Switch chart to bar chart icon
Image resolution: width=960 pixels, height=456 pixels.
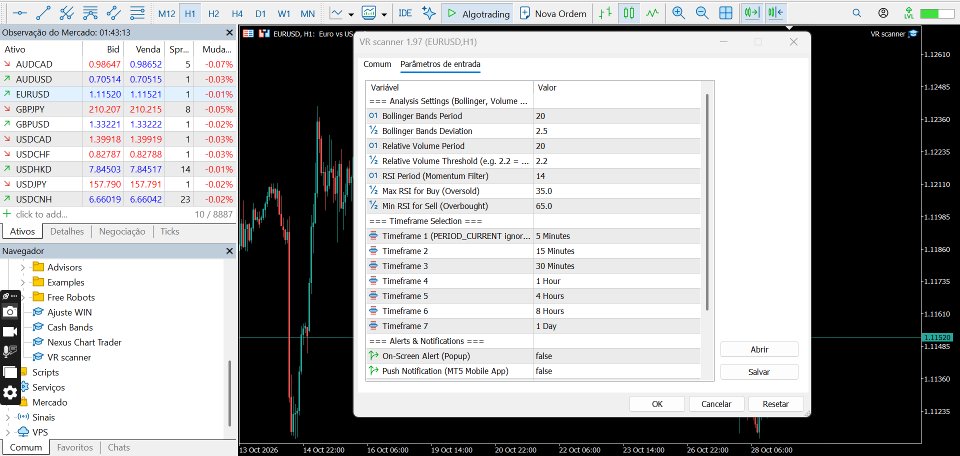tap(605, 13)
